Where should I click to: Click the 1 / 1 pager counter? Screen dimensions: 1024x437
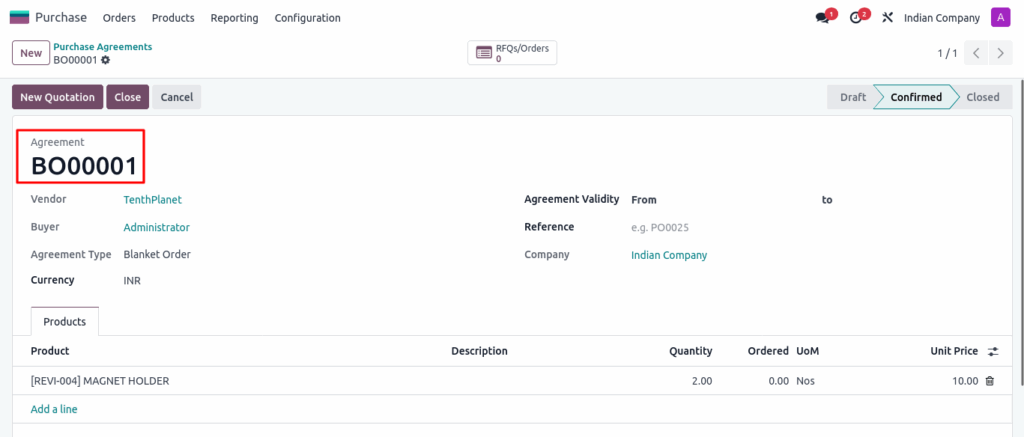pos(948,54)
